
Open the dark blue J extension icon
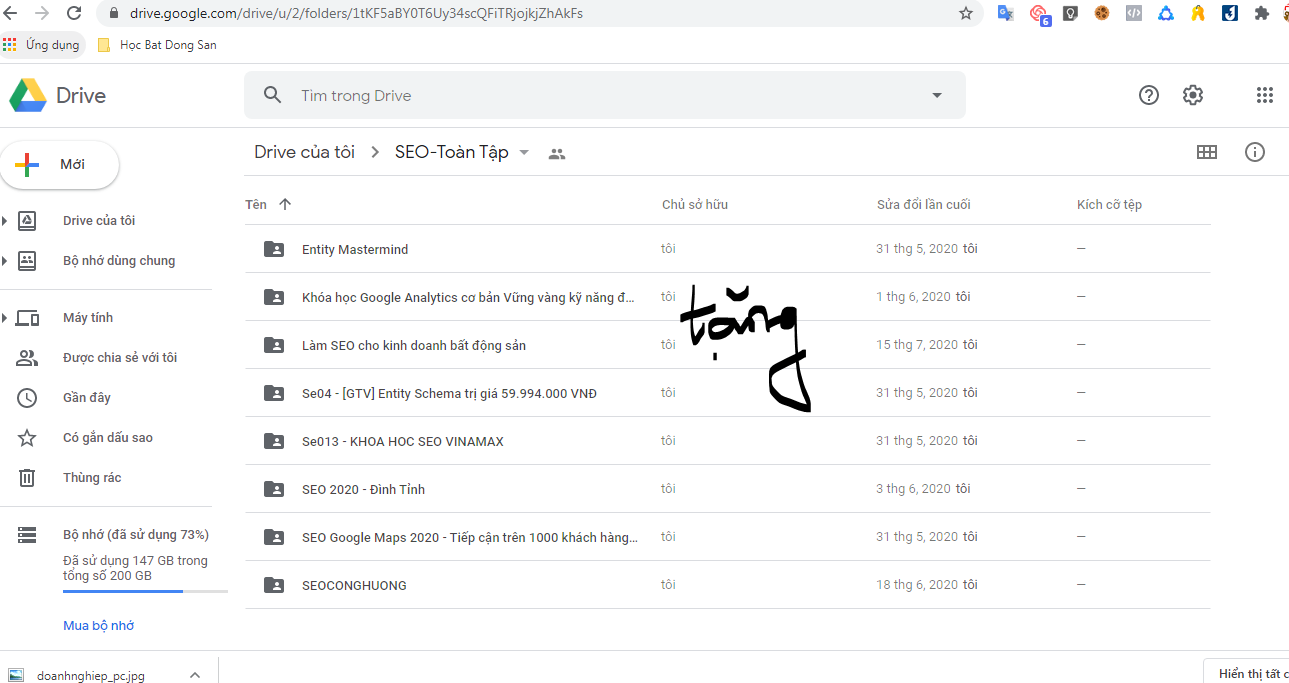[x=1230, y=13]
